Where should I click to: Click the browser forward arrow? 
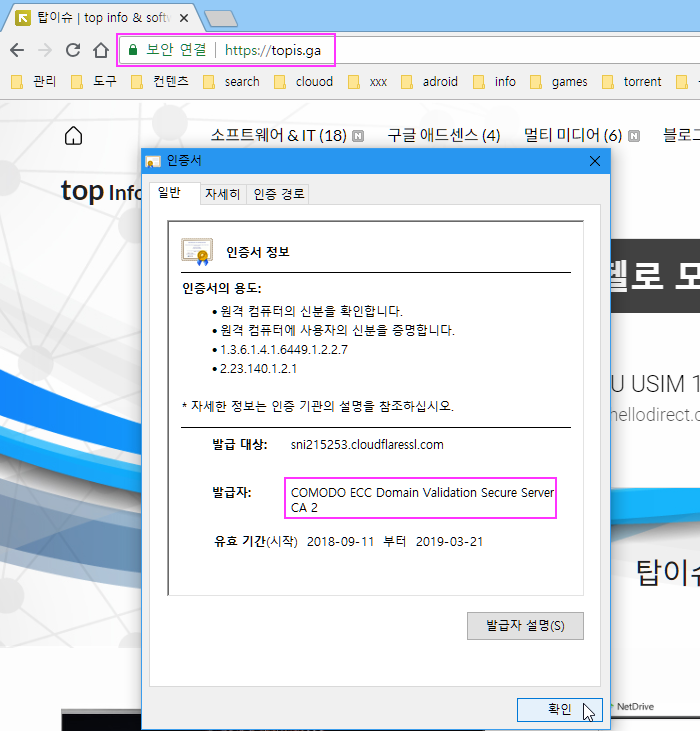pos(45,50)
